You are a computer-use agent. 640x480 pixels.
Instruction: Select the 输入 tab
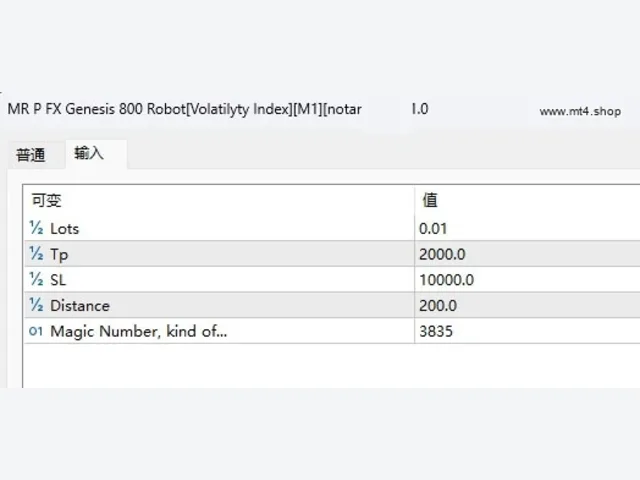click(89, 153)
